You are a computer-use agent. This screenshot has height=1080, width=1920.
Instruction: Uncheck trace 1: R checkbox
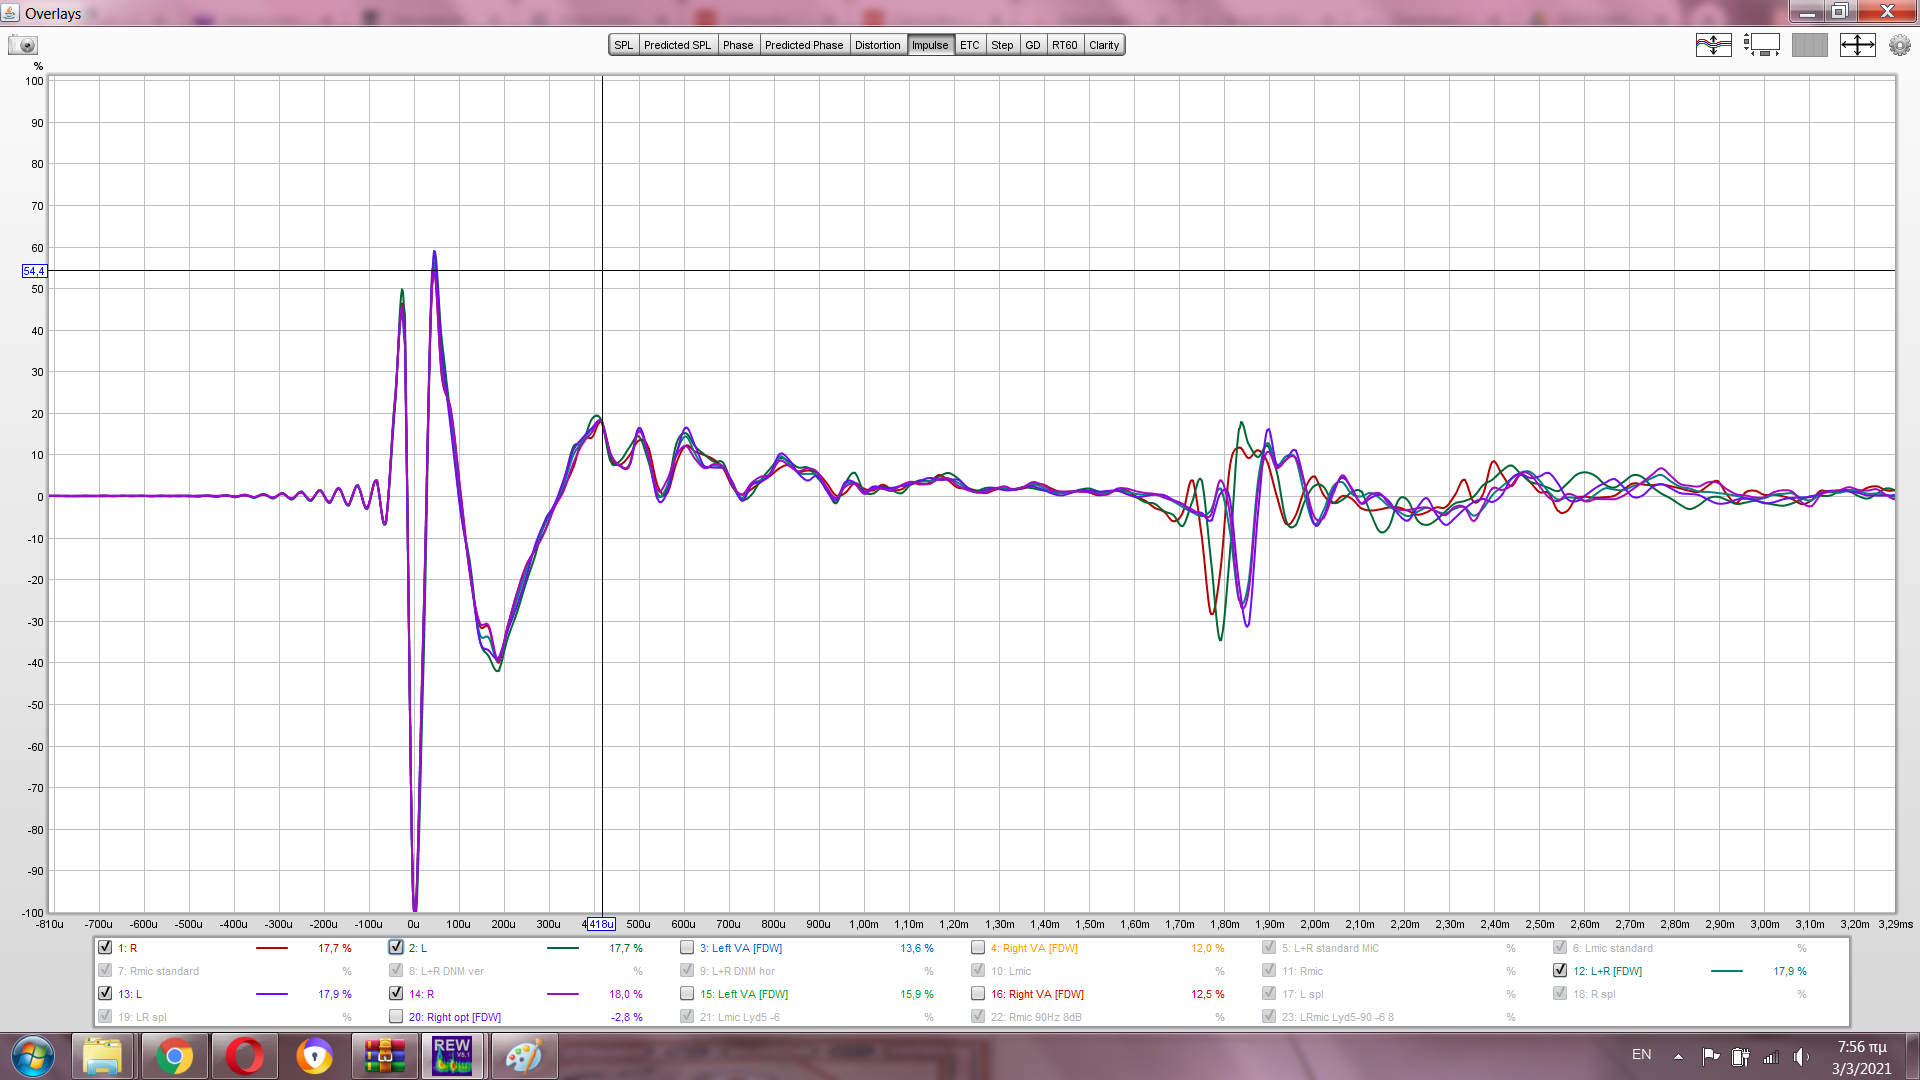(x=105, y=947)
